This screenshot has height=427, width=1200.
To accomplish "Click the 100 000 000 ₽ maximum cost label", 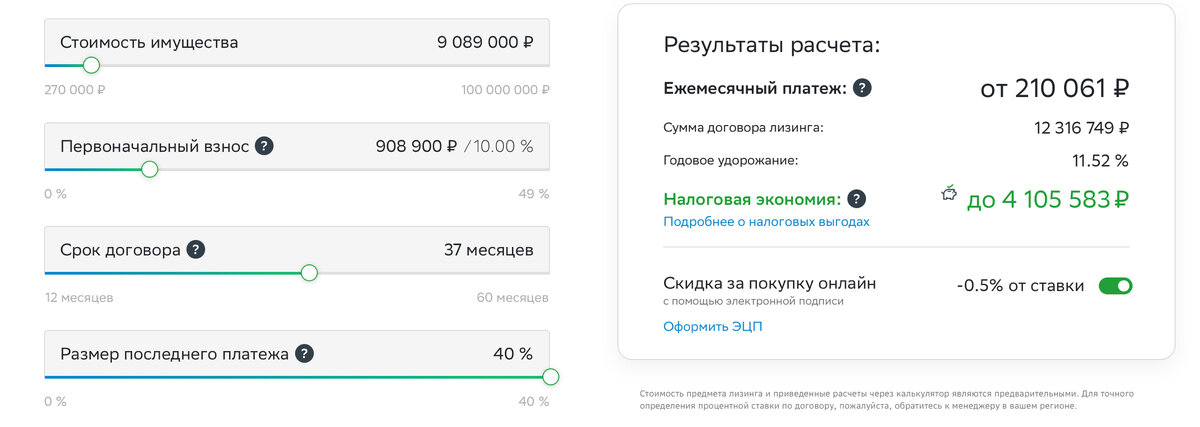I will (x=505, y=90).
